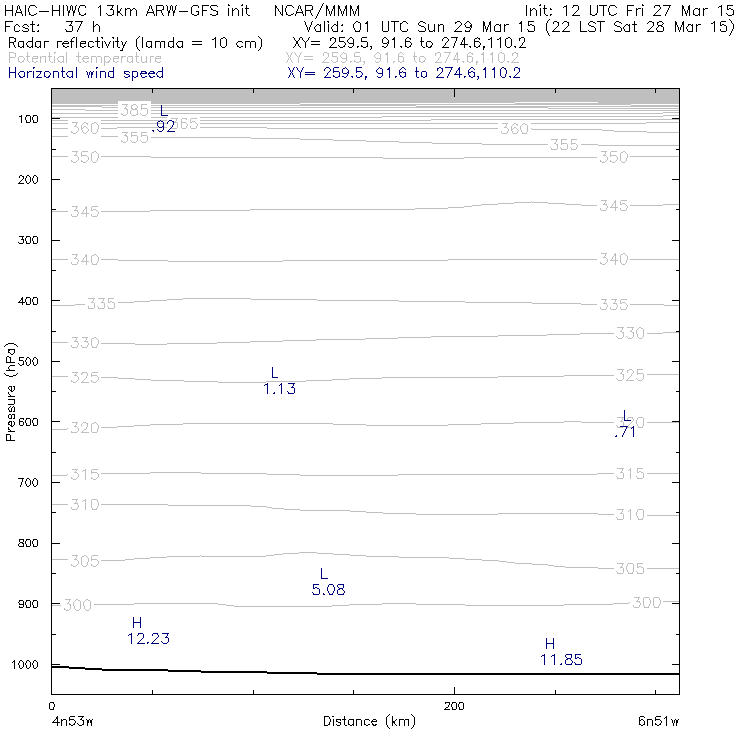
Task: Click the '6n51w' end location label
Action: coord(659,721)
